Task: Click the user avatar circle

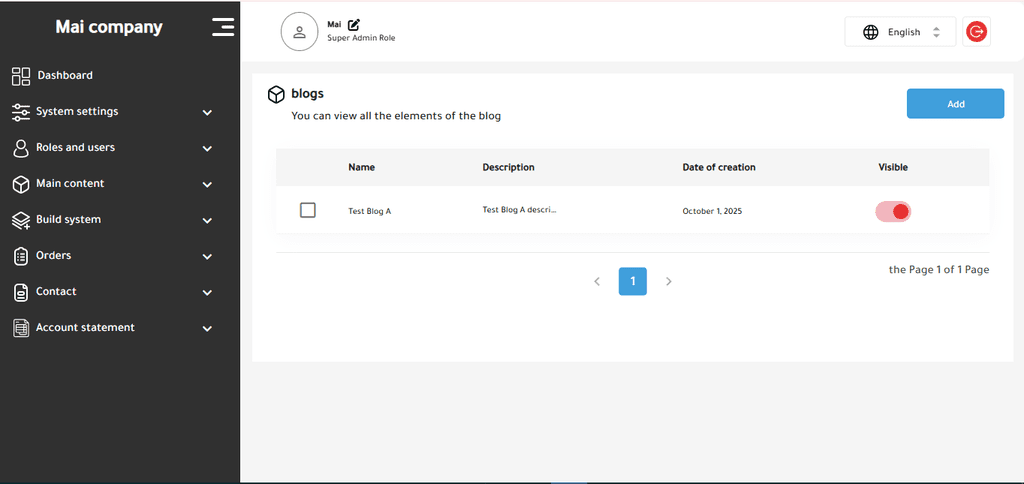Action: [300, 32]
